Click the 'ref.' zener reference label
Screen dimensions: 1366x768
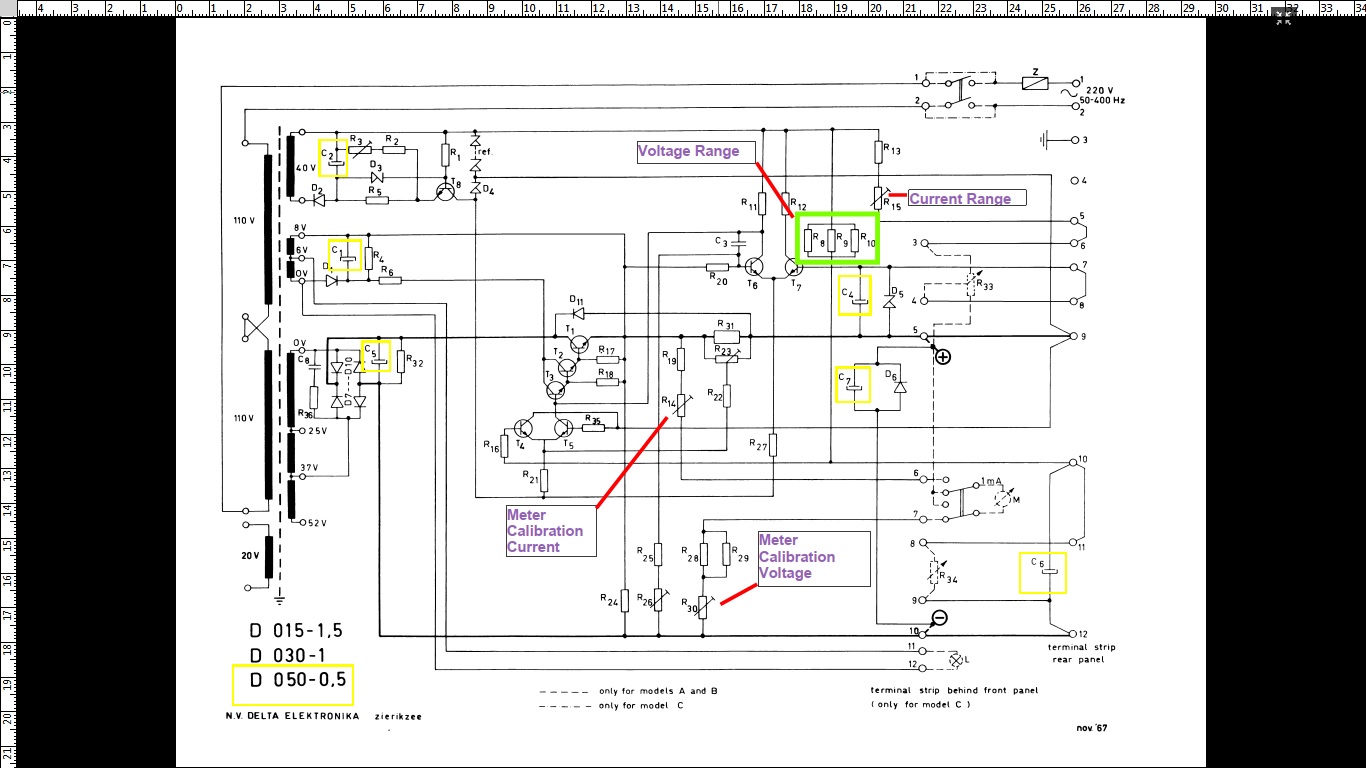[486, 151]
